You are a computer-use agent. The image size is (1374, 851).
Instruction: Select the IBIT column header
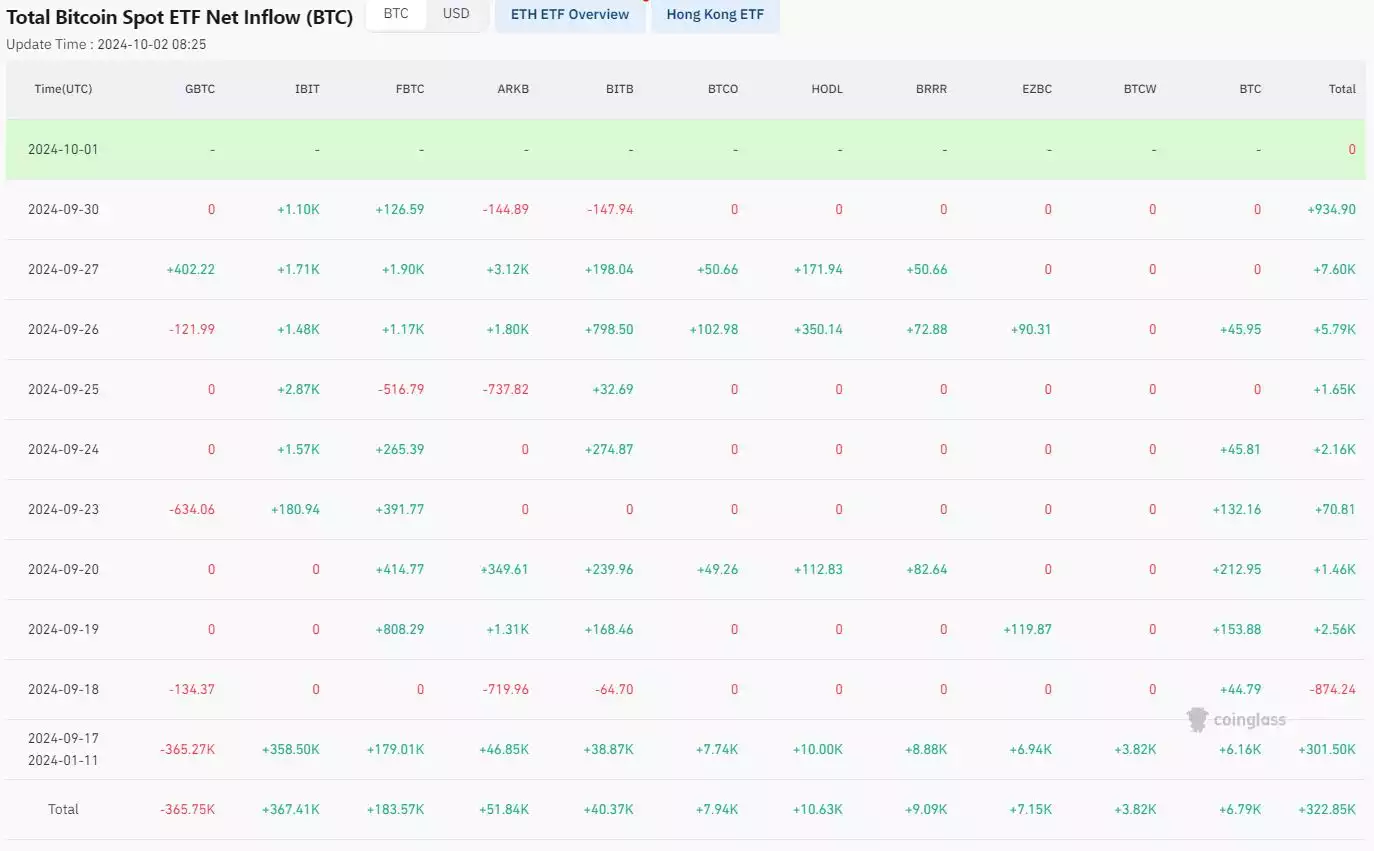coord(307,89)
